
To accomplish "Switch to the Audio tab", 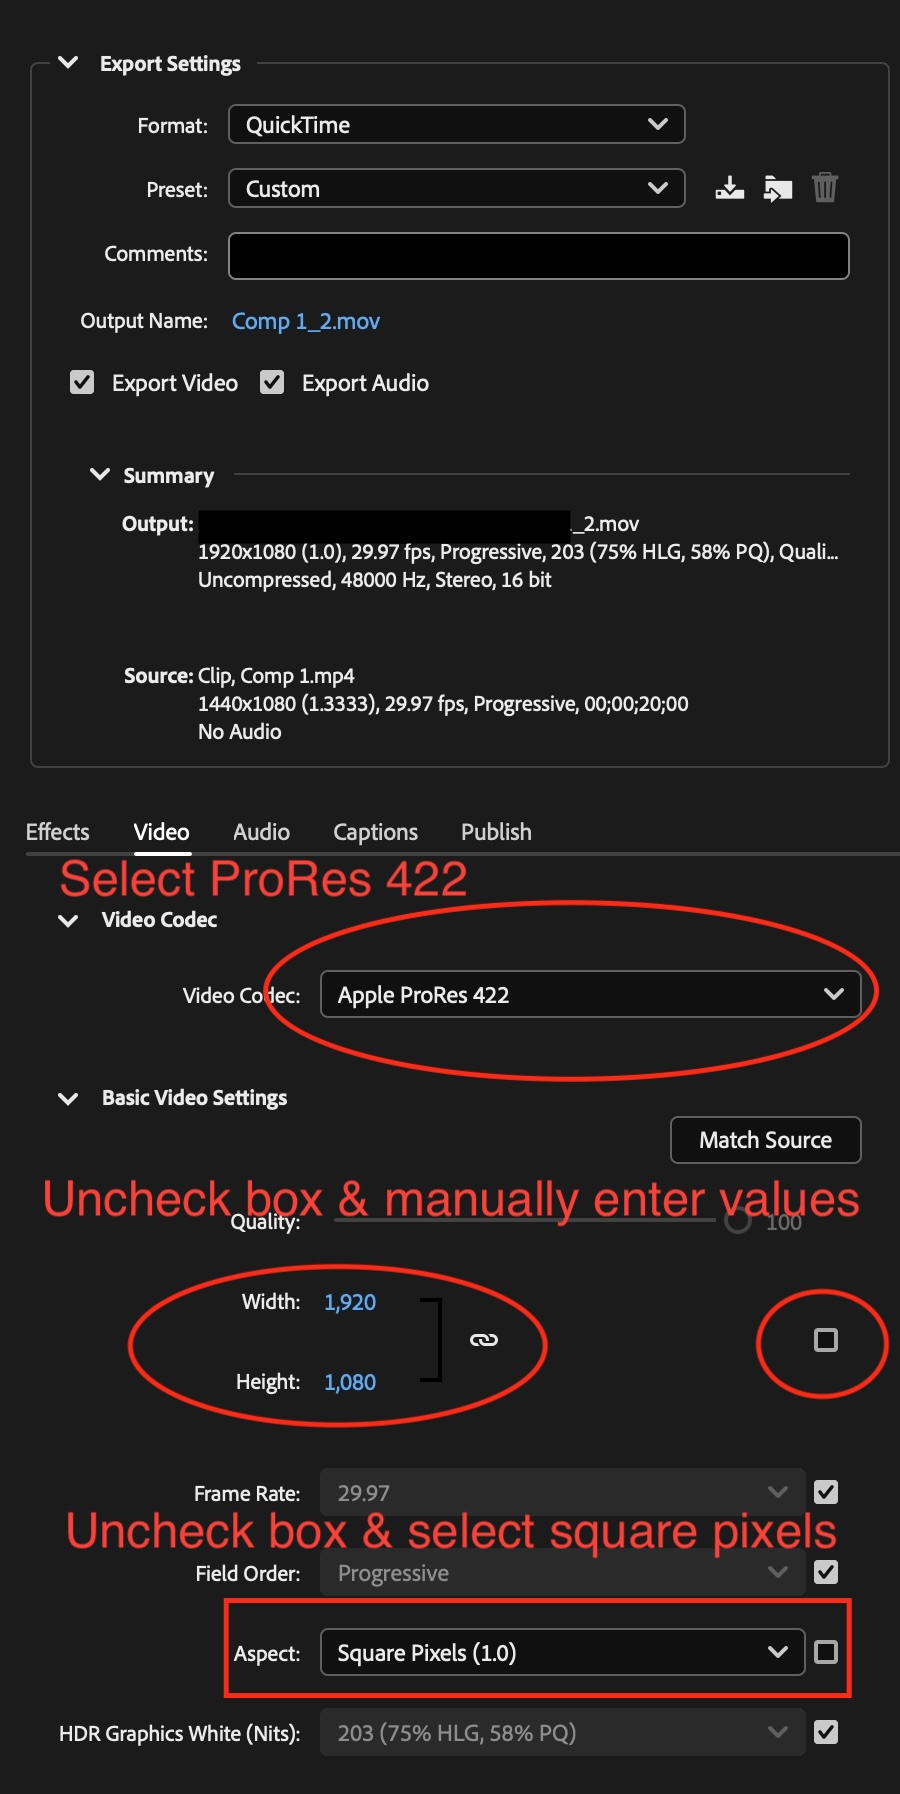I will click(260, 831).
